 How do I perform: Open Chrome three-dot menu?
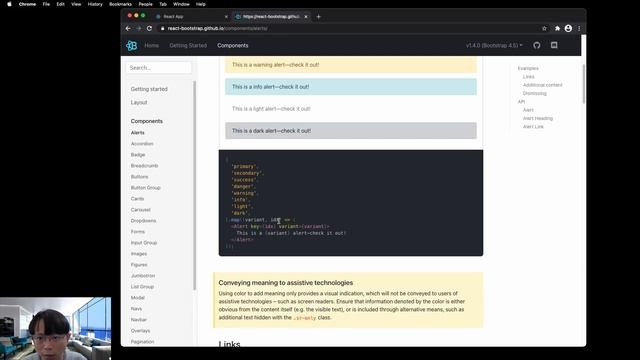point(579,29)
